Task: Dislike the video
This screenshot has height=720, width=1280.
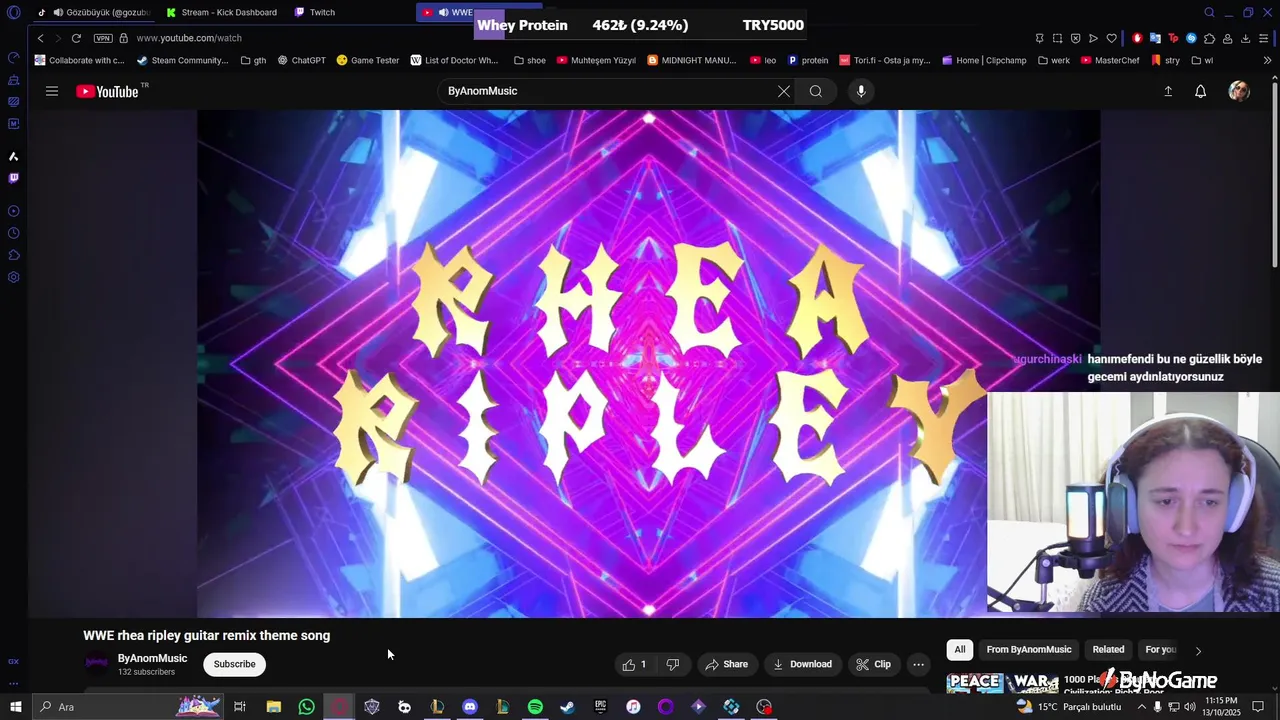Action: (672, 664)
